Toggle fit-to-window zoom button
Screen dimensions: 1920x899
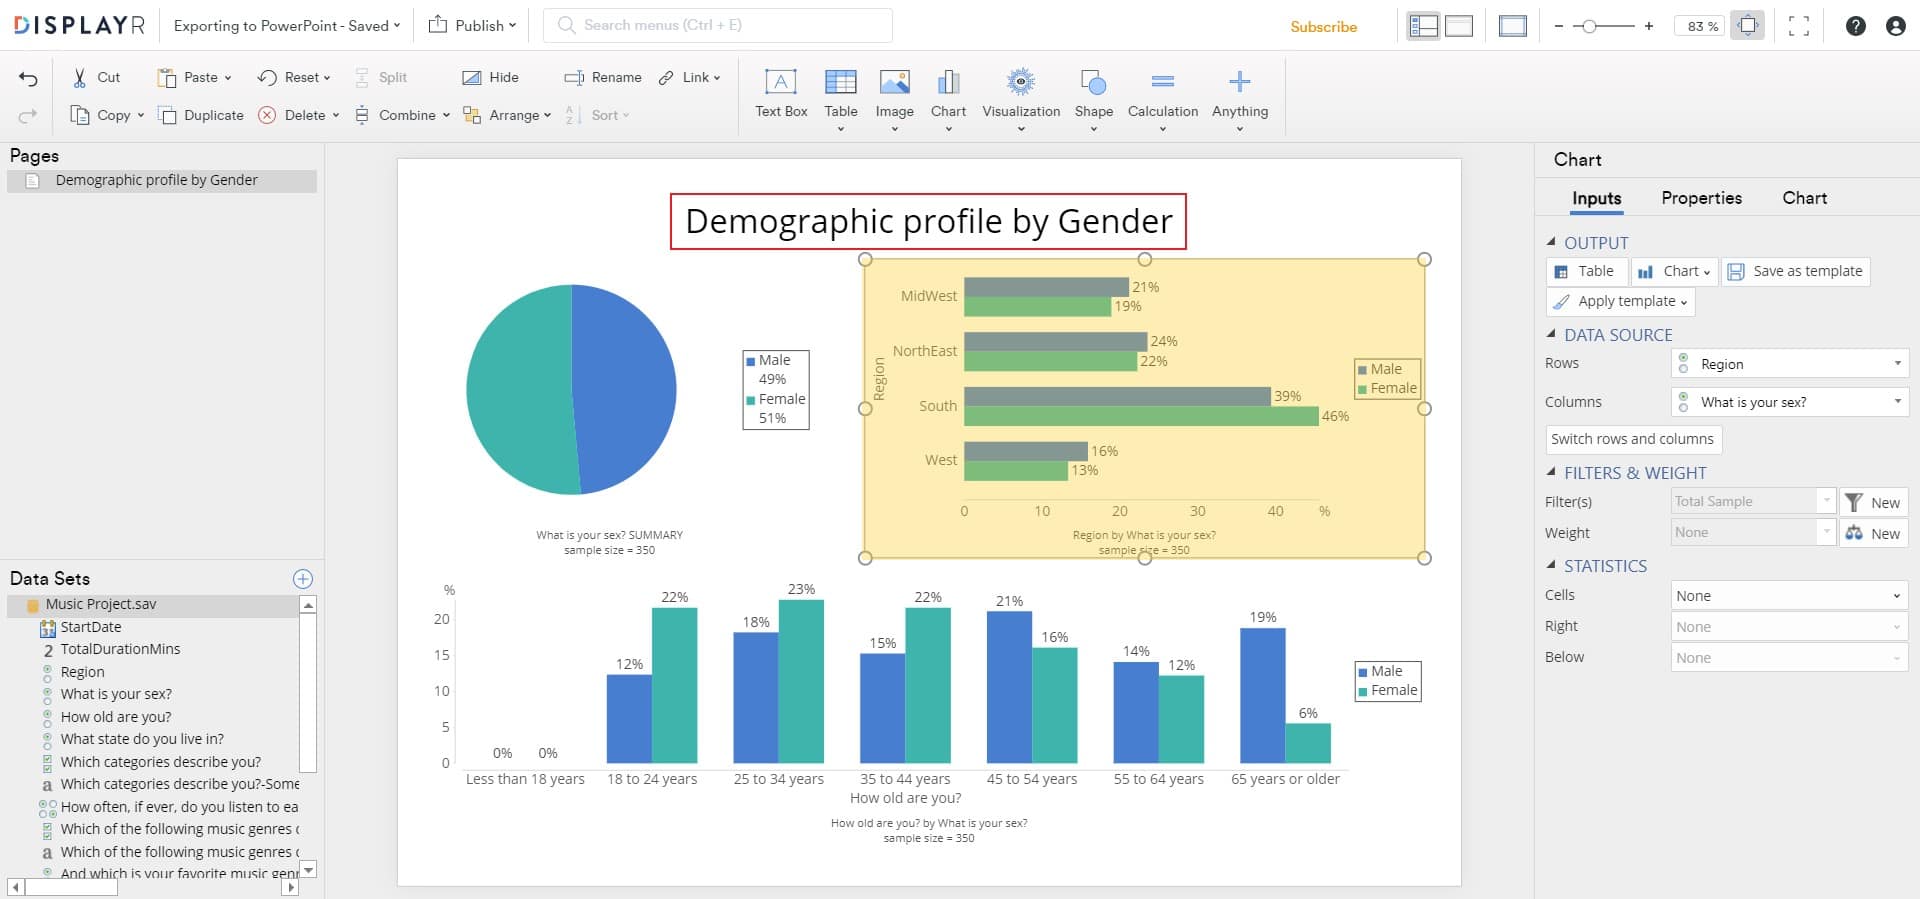[x=1747, y=26]
